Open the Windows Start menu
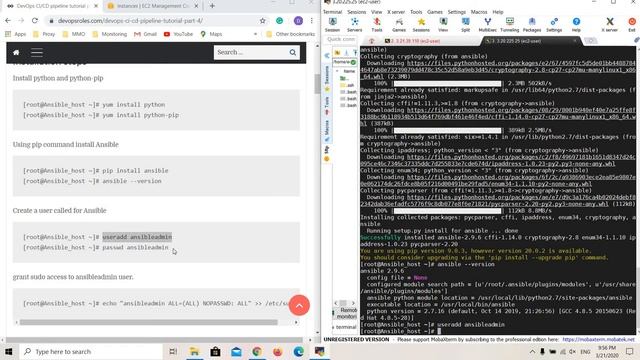This screenshot has width=640, height=360. tap(9, 351)
